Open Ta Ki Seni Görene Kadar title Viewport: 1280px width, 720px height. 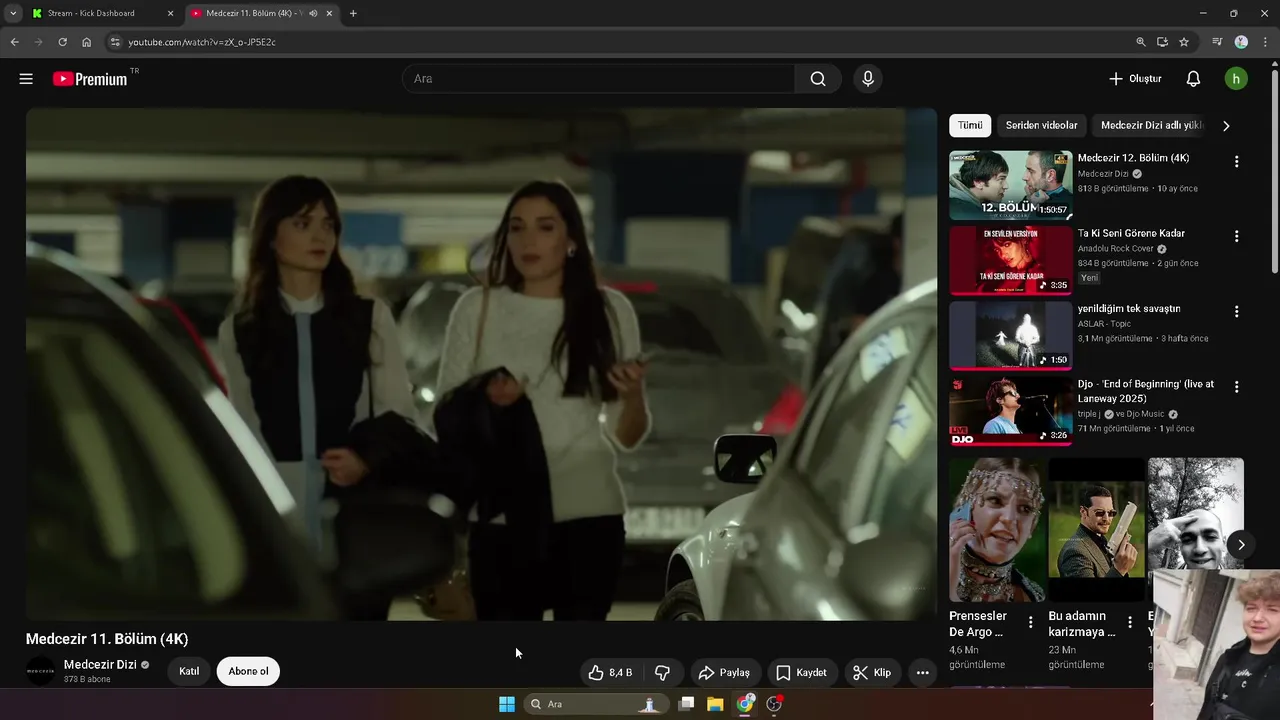pos(1131,233)
